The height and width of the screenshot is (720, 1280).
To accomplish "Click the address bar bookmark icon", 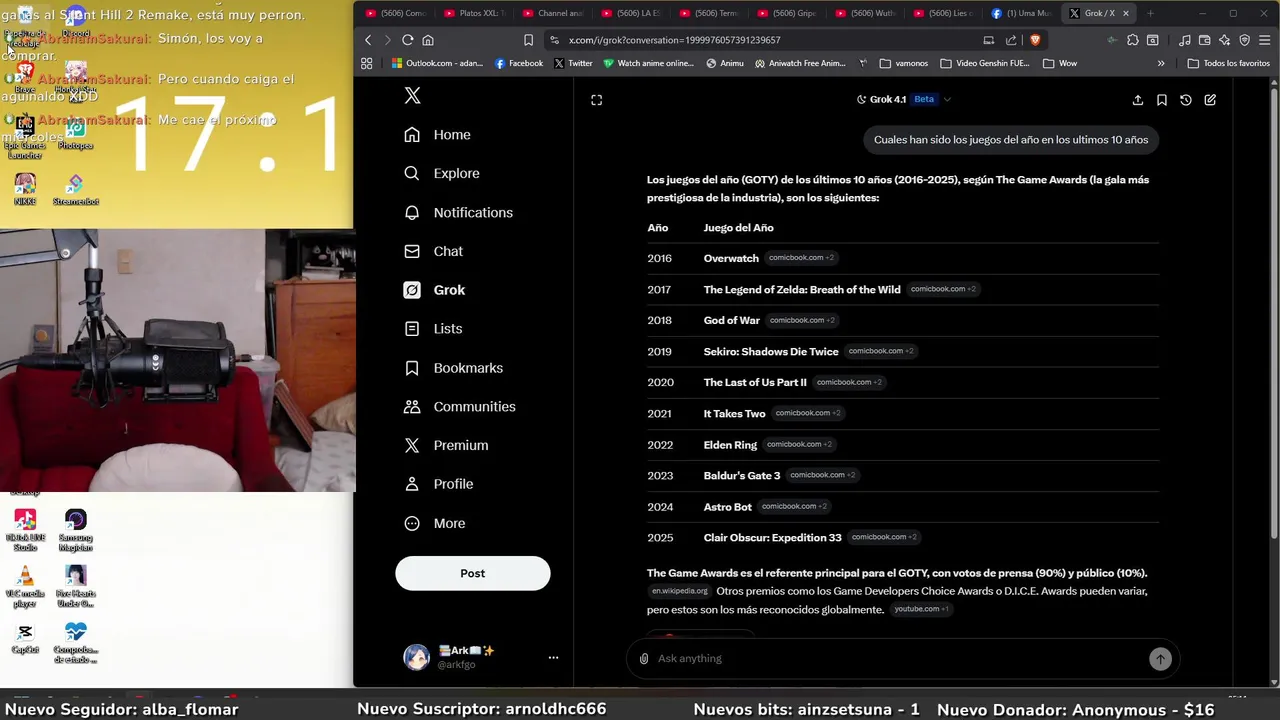I will (x=528, y=40).
